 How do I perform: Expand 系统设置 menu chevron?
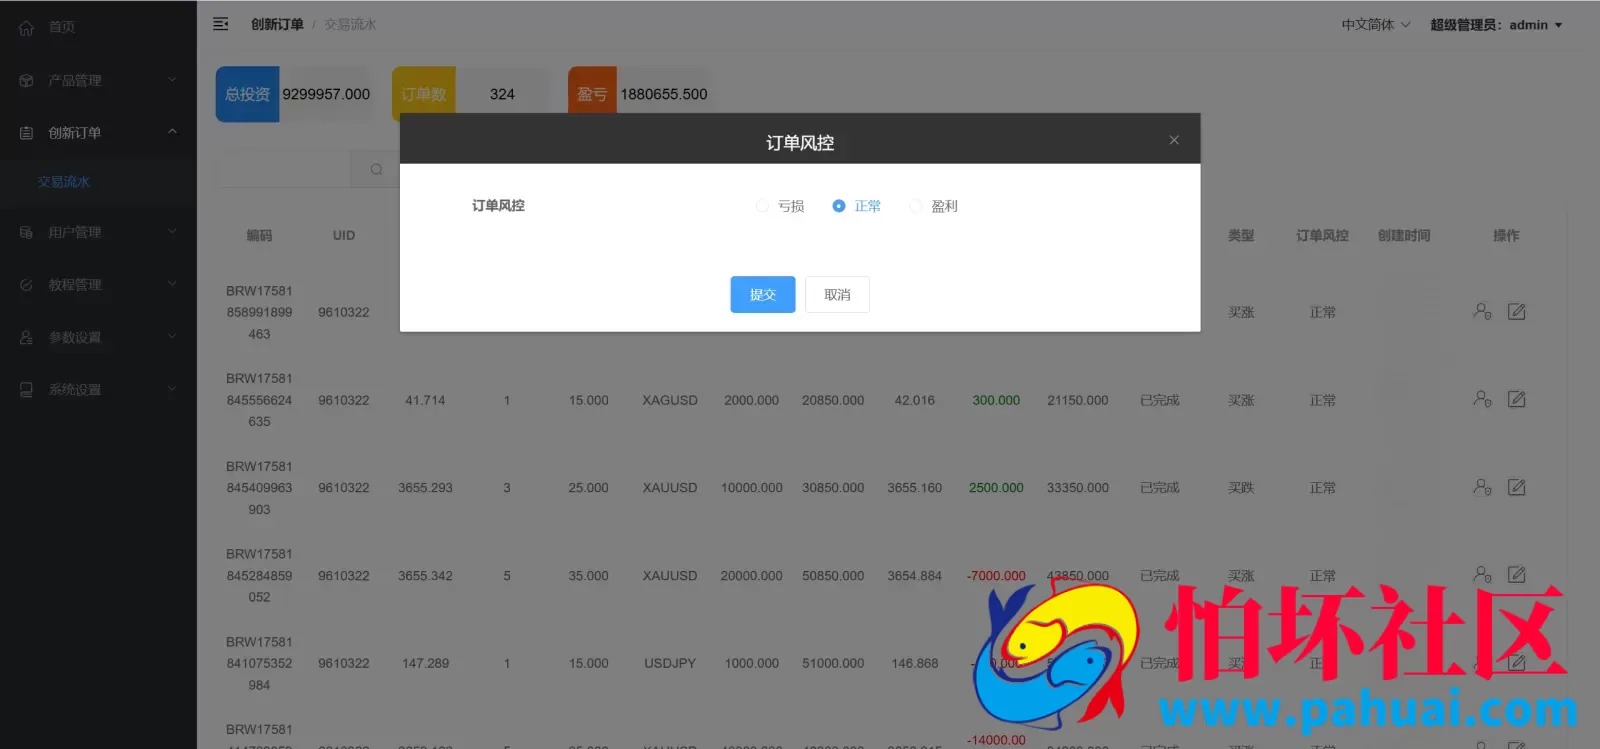172,389
